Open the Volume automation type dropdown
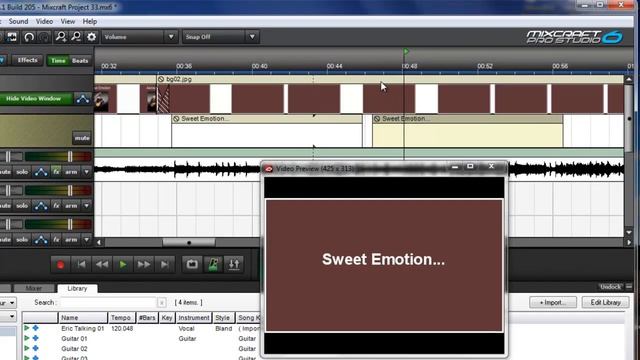 point(139,37)
